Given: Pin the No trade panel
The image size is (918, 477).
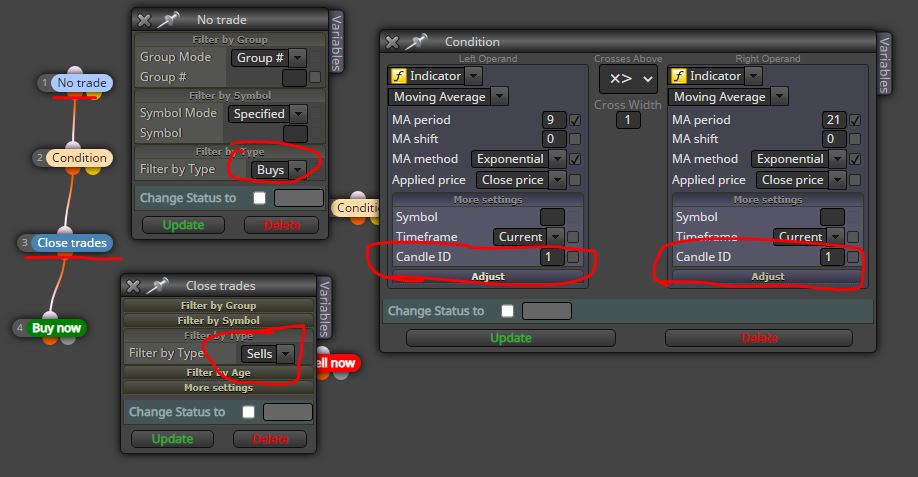Looking at the screenshot, I should (168, 20).
